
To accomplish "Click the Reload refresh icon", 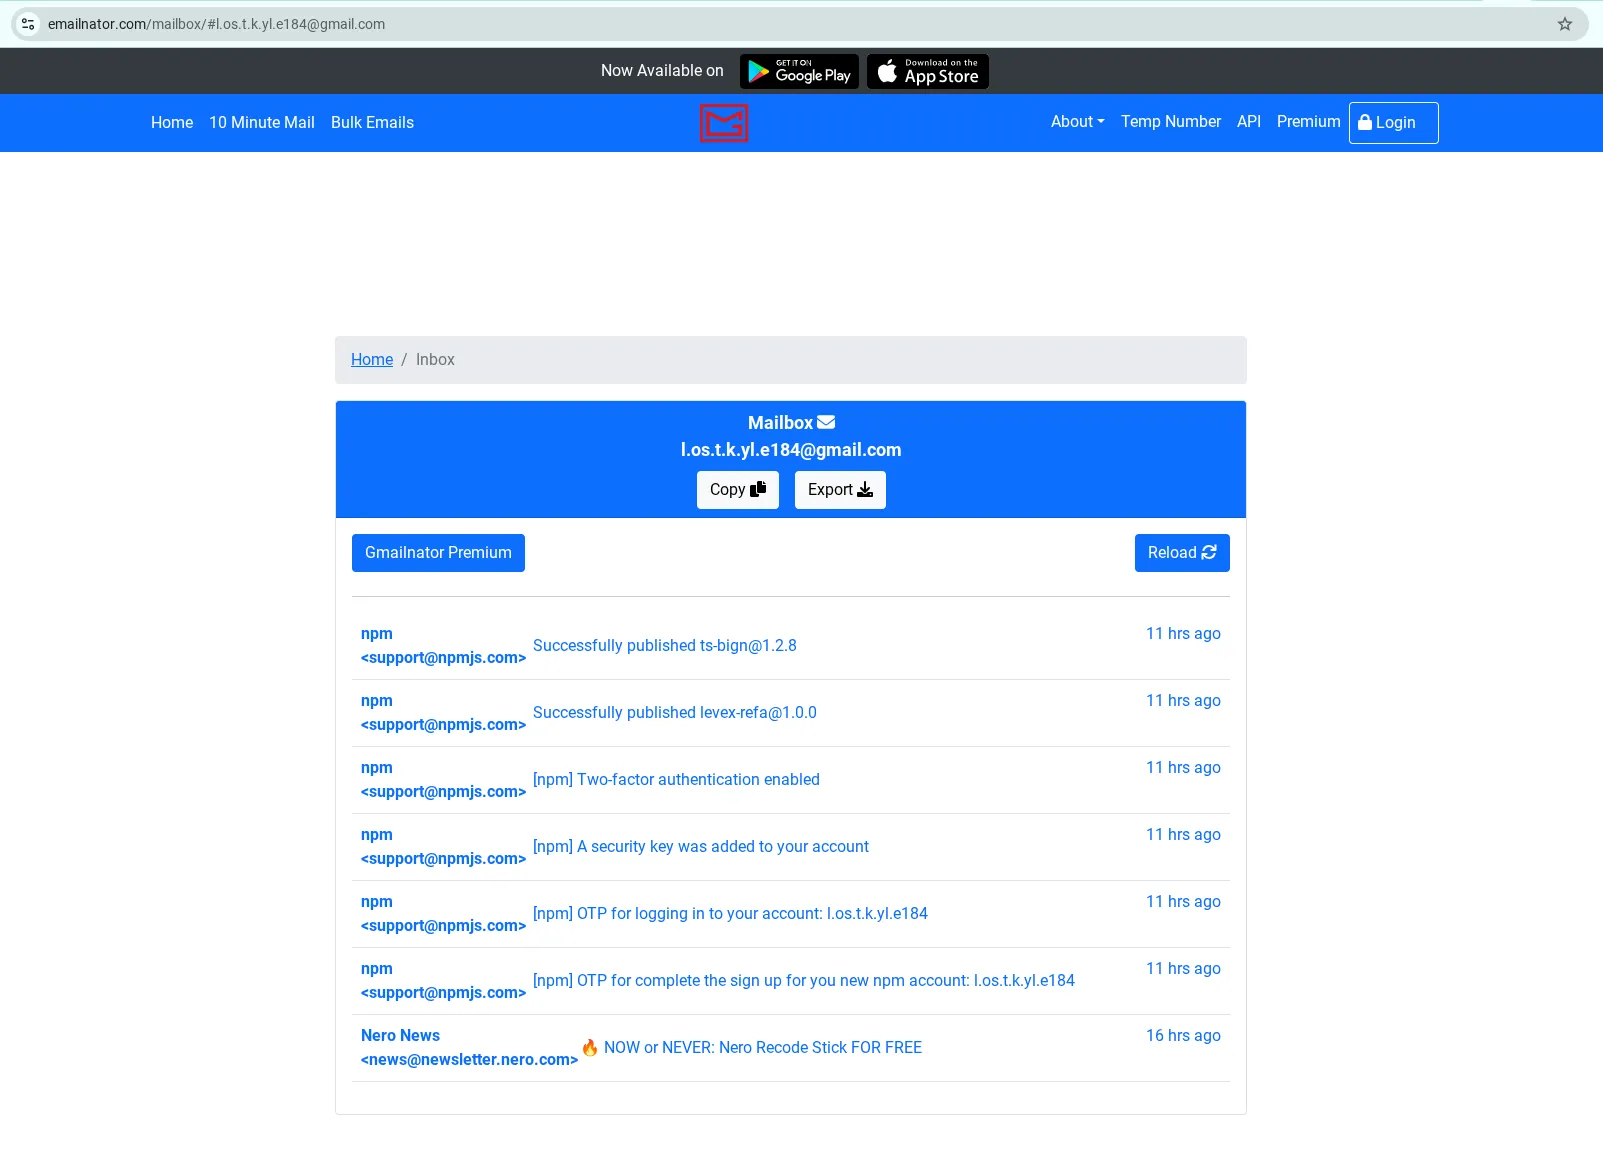I will (1210, 552).
